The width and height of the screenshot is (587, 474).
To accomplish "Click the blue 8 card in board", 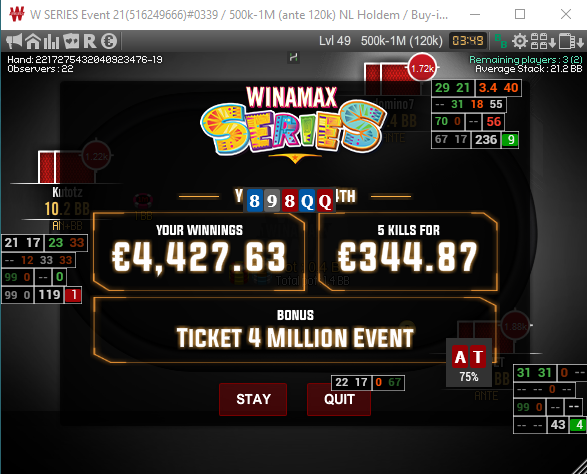I will point(254,201).
